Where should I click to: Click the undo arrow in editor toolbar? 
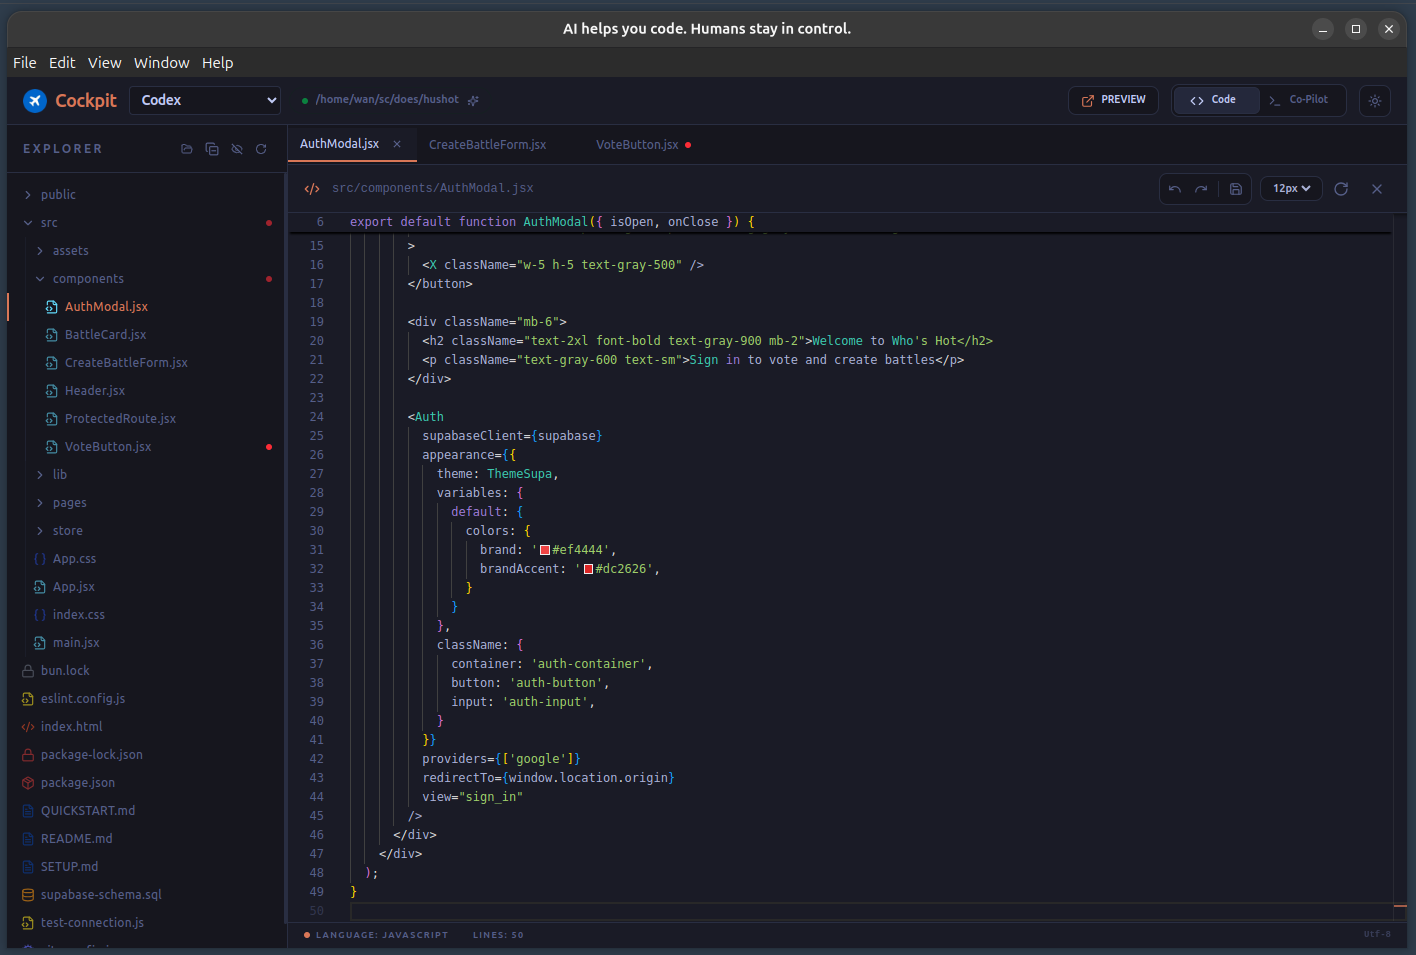1175,189
